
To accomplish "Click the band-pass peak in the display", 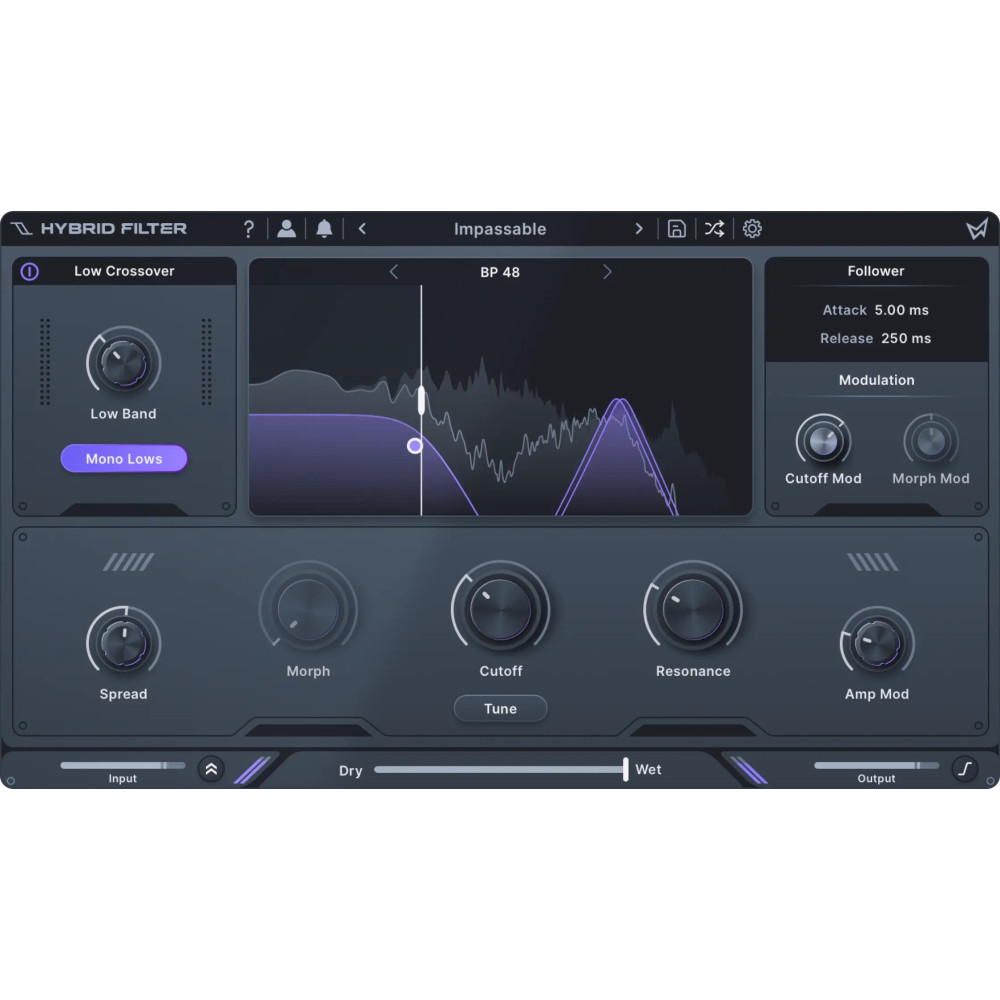I will 618,403.
